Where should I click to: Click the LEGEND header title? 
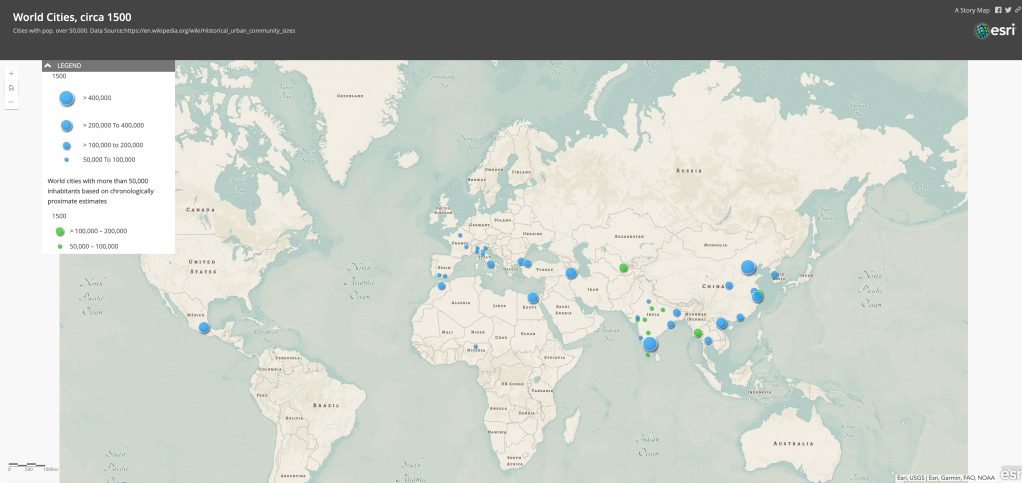69,65
